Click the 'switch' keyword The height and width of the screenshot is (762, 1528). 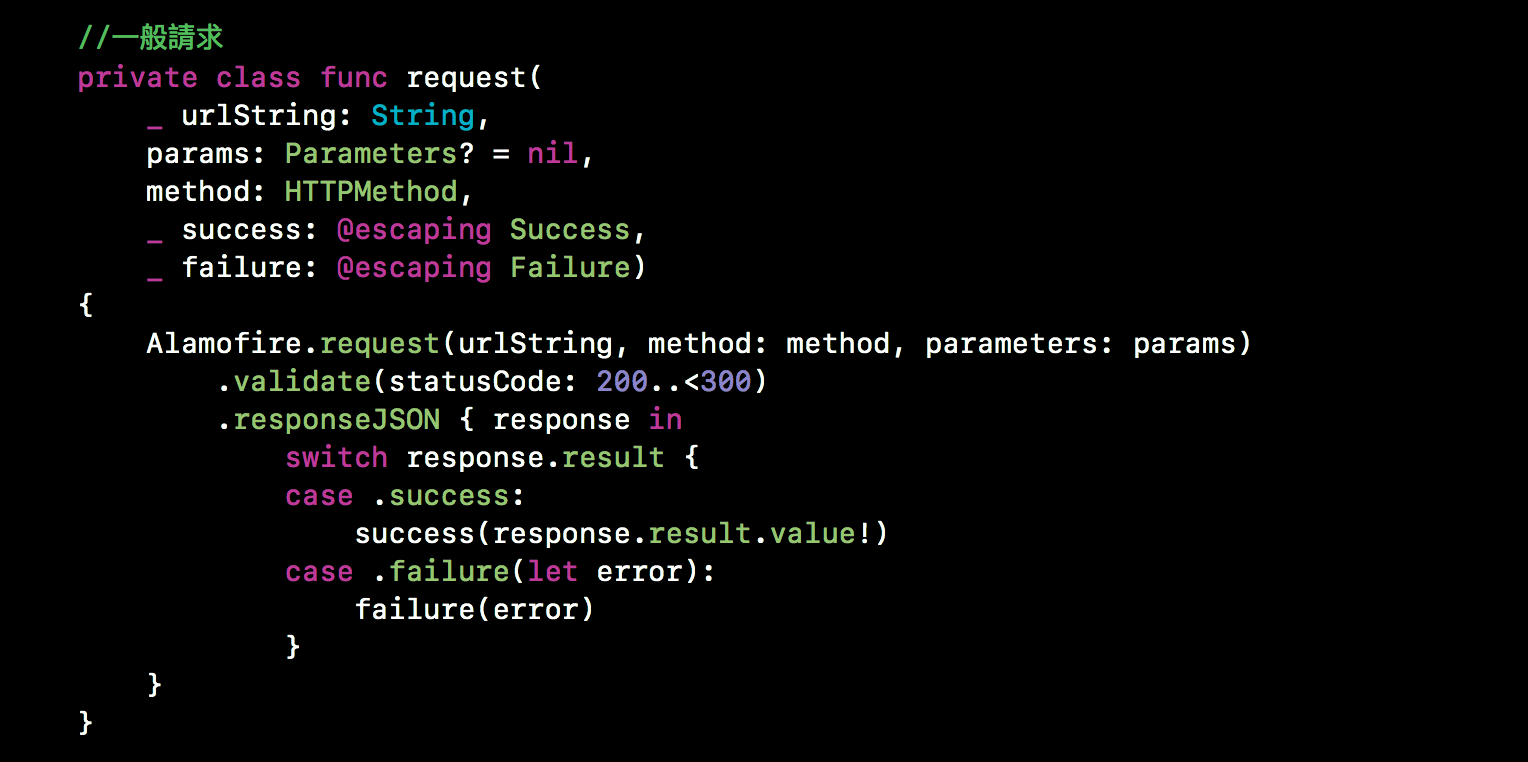(x=336, y=458)
